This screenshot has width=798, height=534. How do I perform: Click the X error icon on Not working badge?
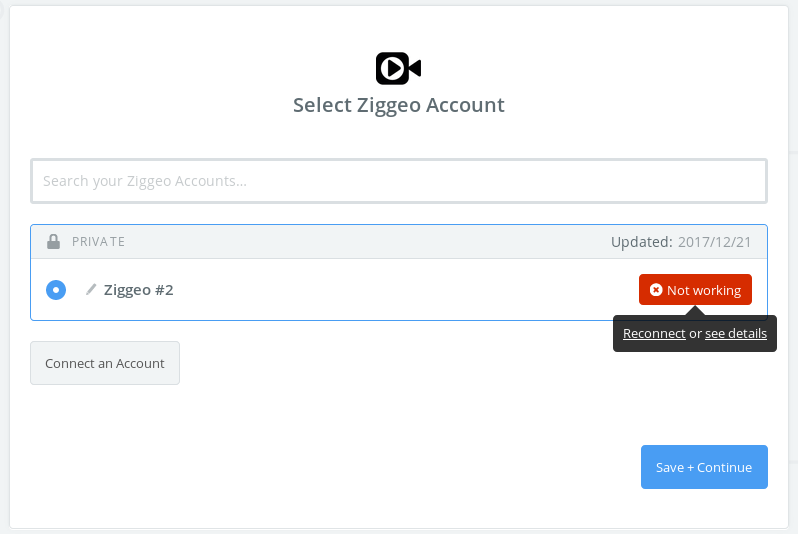click(x=656, y=290)
